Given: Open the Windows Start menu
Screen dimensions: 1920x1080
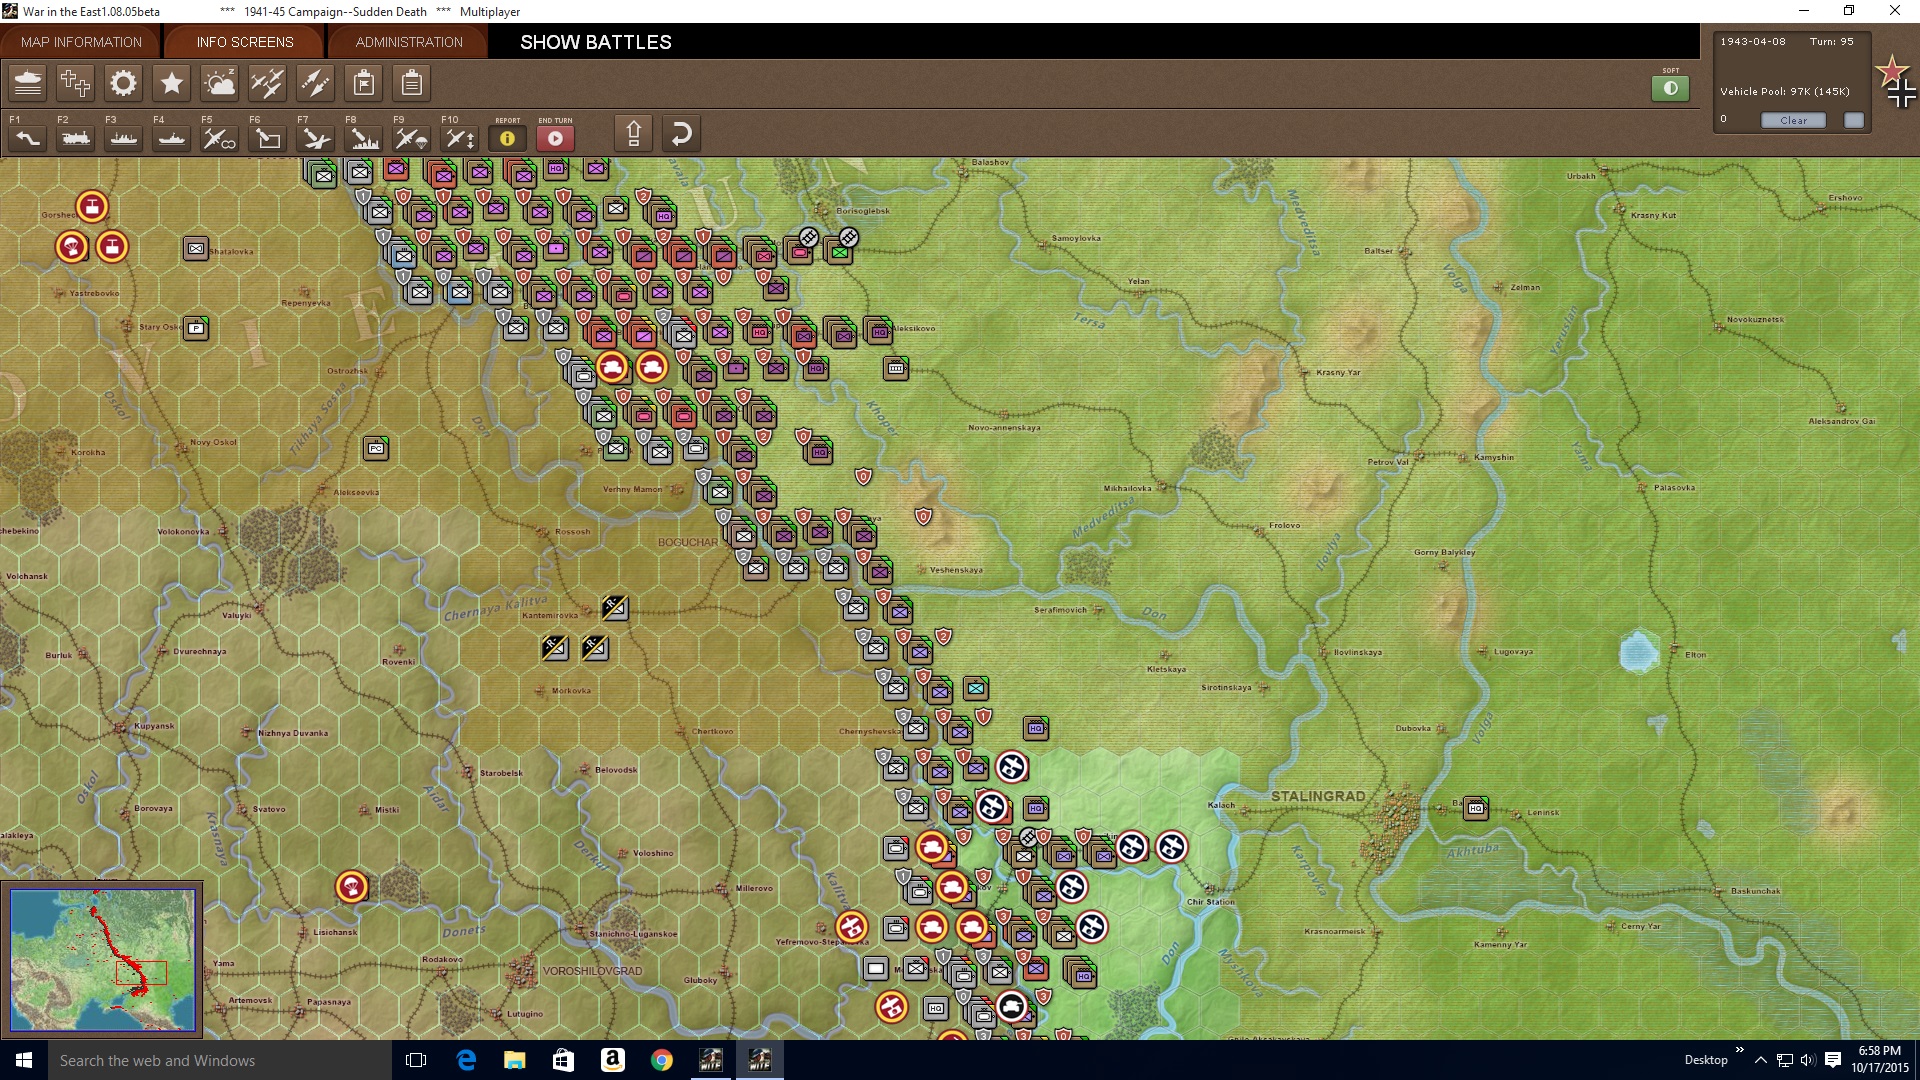Looking at the screenshot, I should click(24, 1060).
